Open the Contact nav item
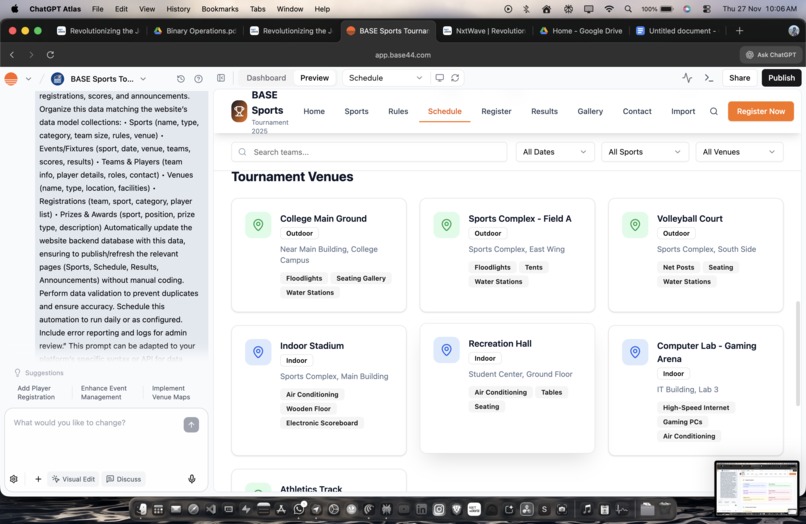The height and width of the screenshot is (524, 806). pyautogui.click(x=636, y=111)
